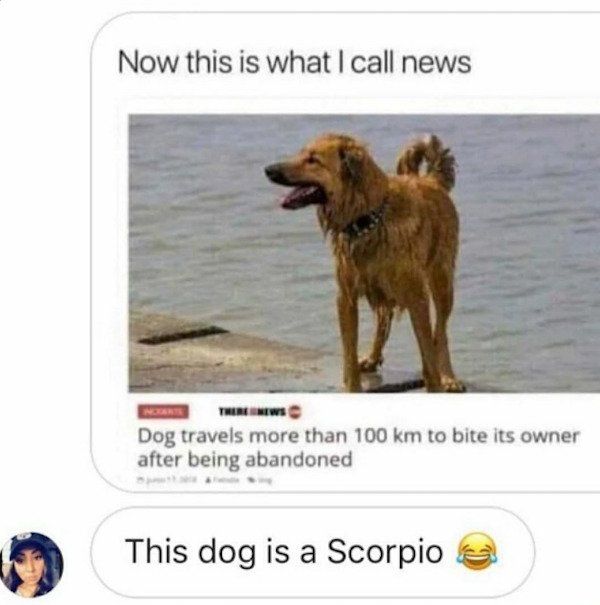
Task: Click the calendar icon under the headline
Action: tap(140, 480)
